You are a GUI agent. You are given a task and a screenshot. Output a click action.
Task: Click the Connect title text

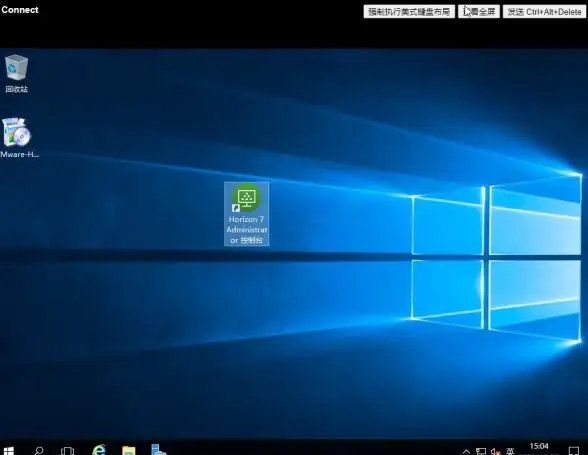tap(20, 10)
